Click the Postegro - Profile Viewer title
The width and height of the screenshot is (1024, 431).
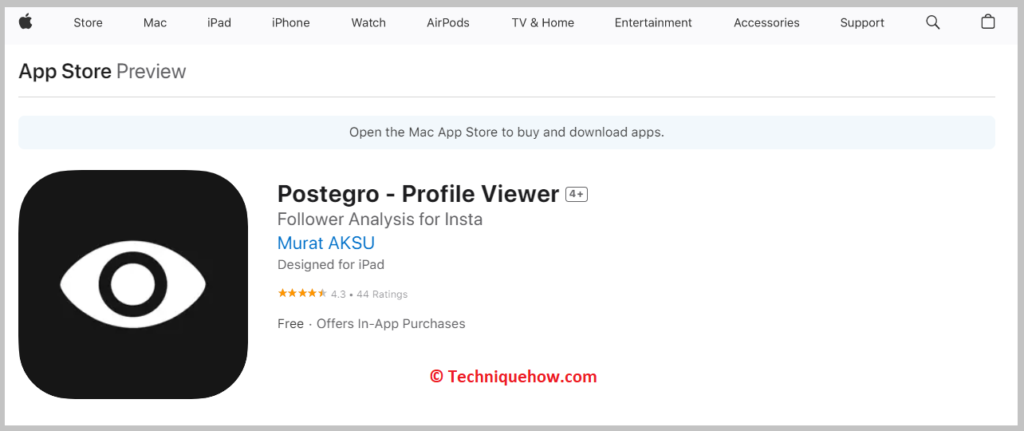tap(418, 194)
